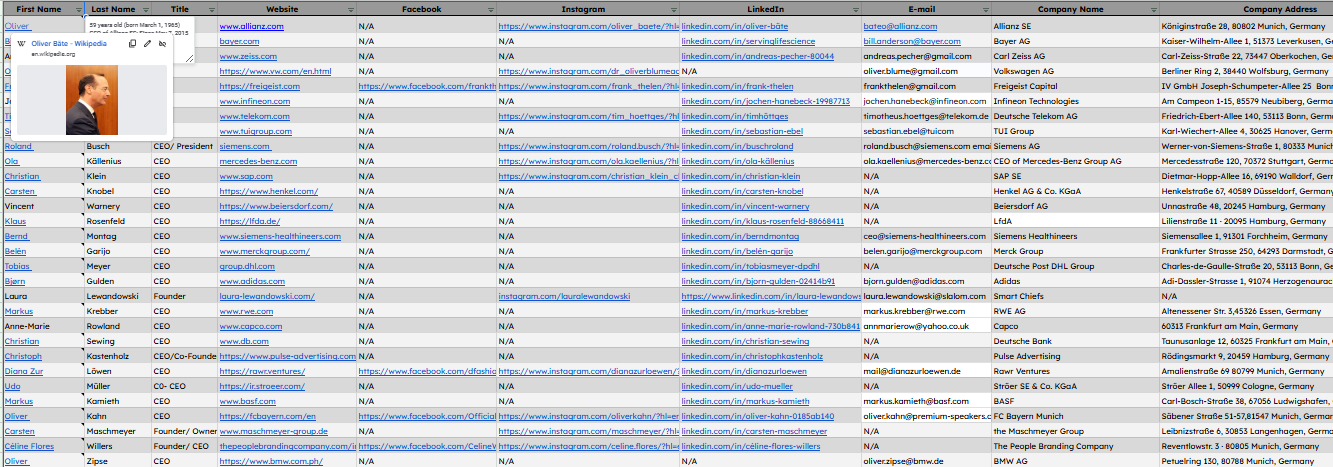Select title cell 'Founder/ Owner'
This screenshot has width=1333, height=467.
184,431
